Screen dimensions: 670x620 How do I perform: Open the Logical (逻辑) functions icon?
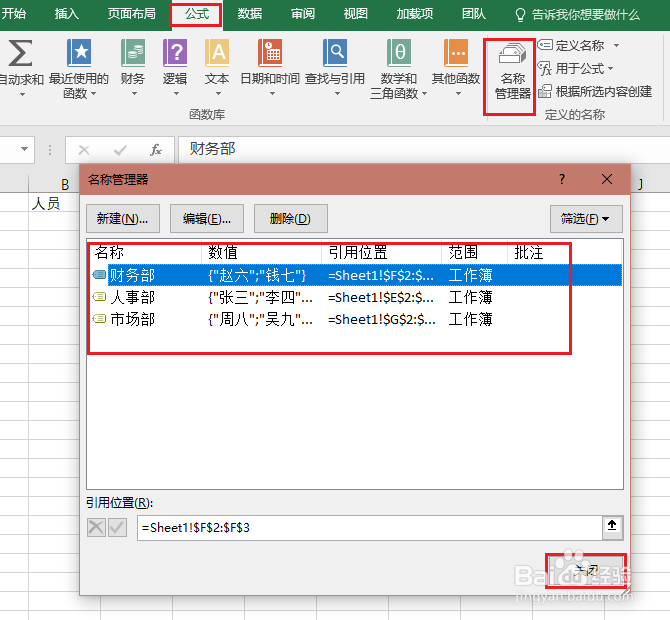click(175, 53)
